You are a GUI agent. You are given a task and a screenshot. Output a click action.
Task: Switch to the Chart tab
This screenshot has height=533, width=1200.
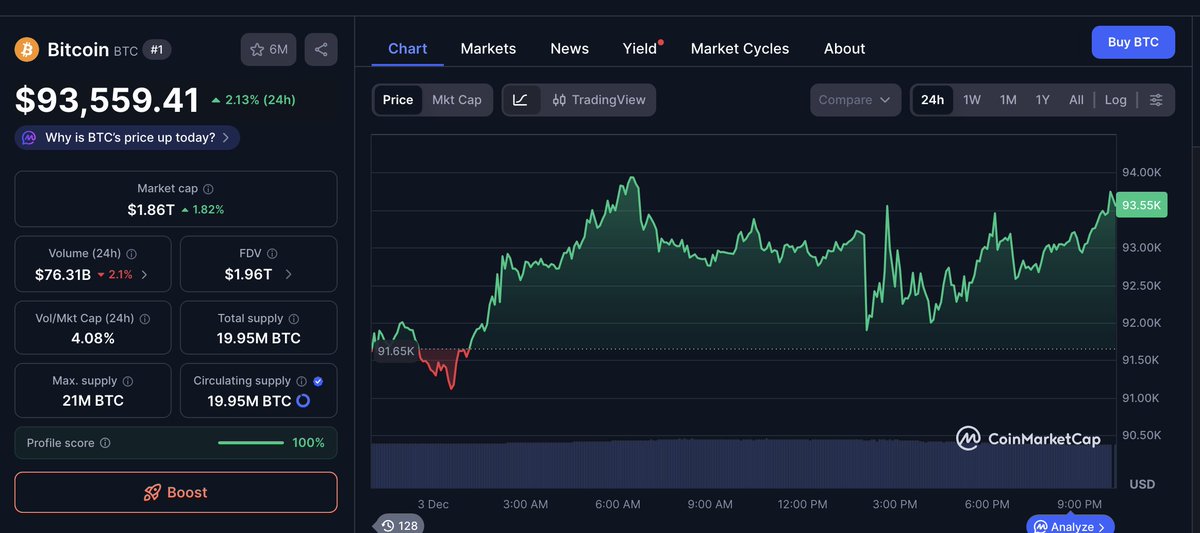tap(407, 48)
